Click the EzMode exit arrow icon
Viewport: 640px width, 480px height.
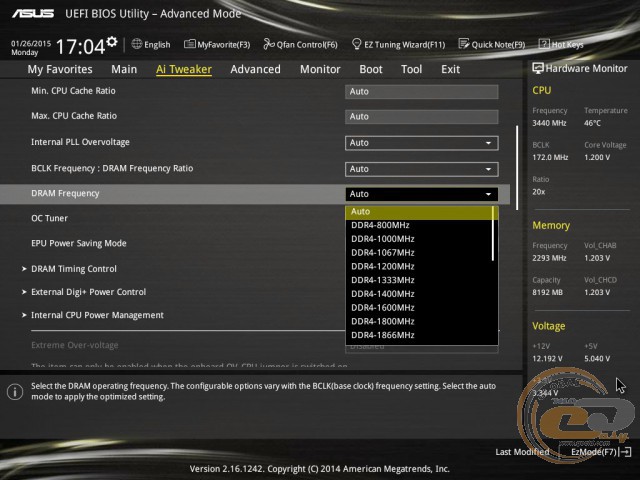[x=625, y=451]
